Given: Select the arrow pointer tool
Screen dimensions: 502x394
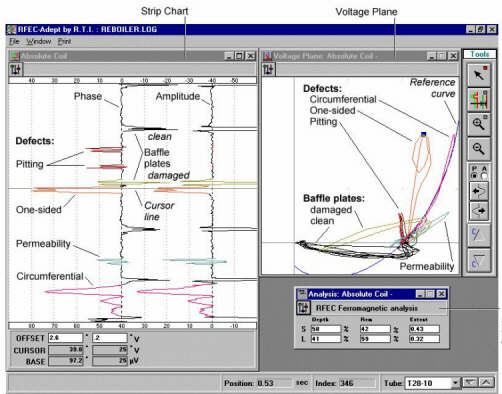Looking at the screenshot, I should (479, 75).
